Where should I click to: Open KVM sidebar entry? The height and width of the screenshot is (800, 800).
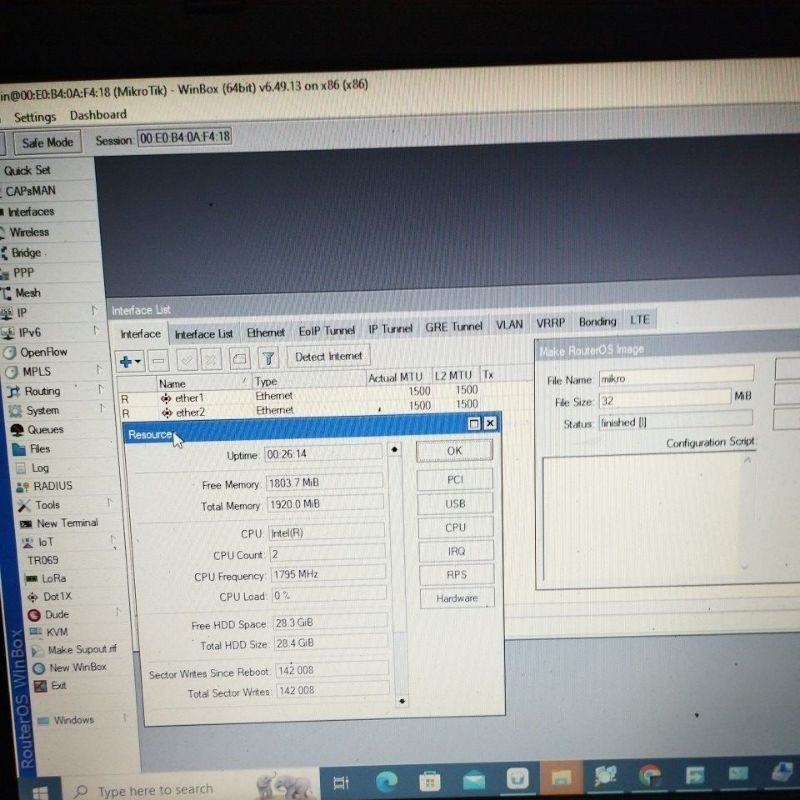coord(49,632)
